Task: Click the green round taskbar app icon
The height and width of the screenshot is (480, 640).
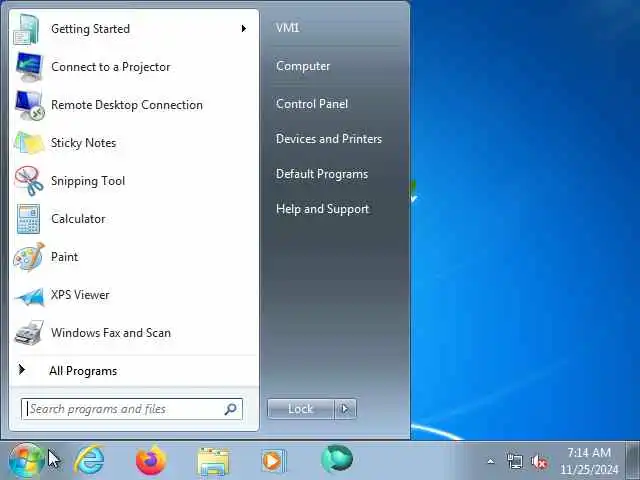Action: [337, 460]
